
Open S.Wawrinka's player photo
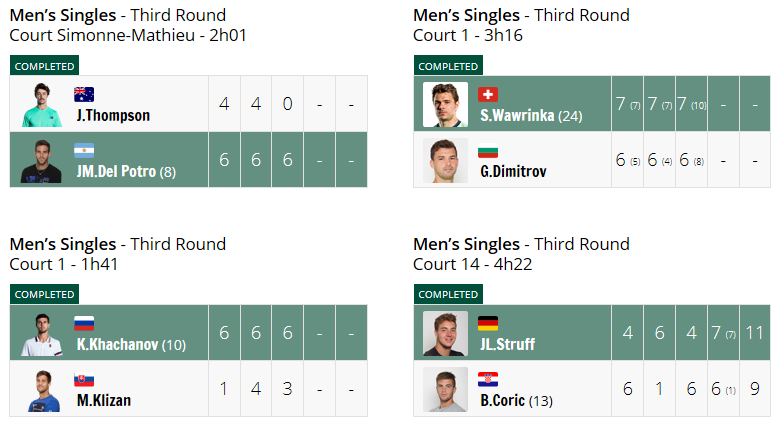(445, 105)
